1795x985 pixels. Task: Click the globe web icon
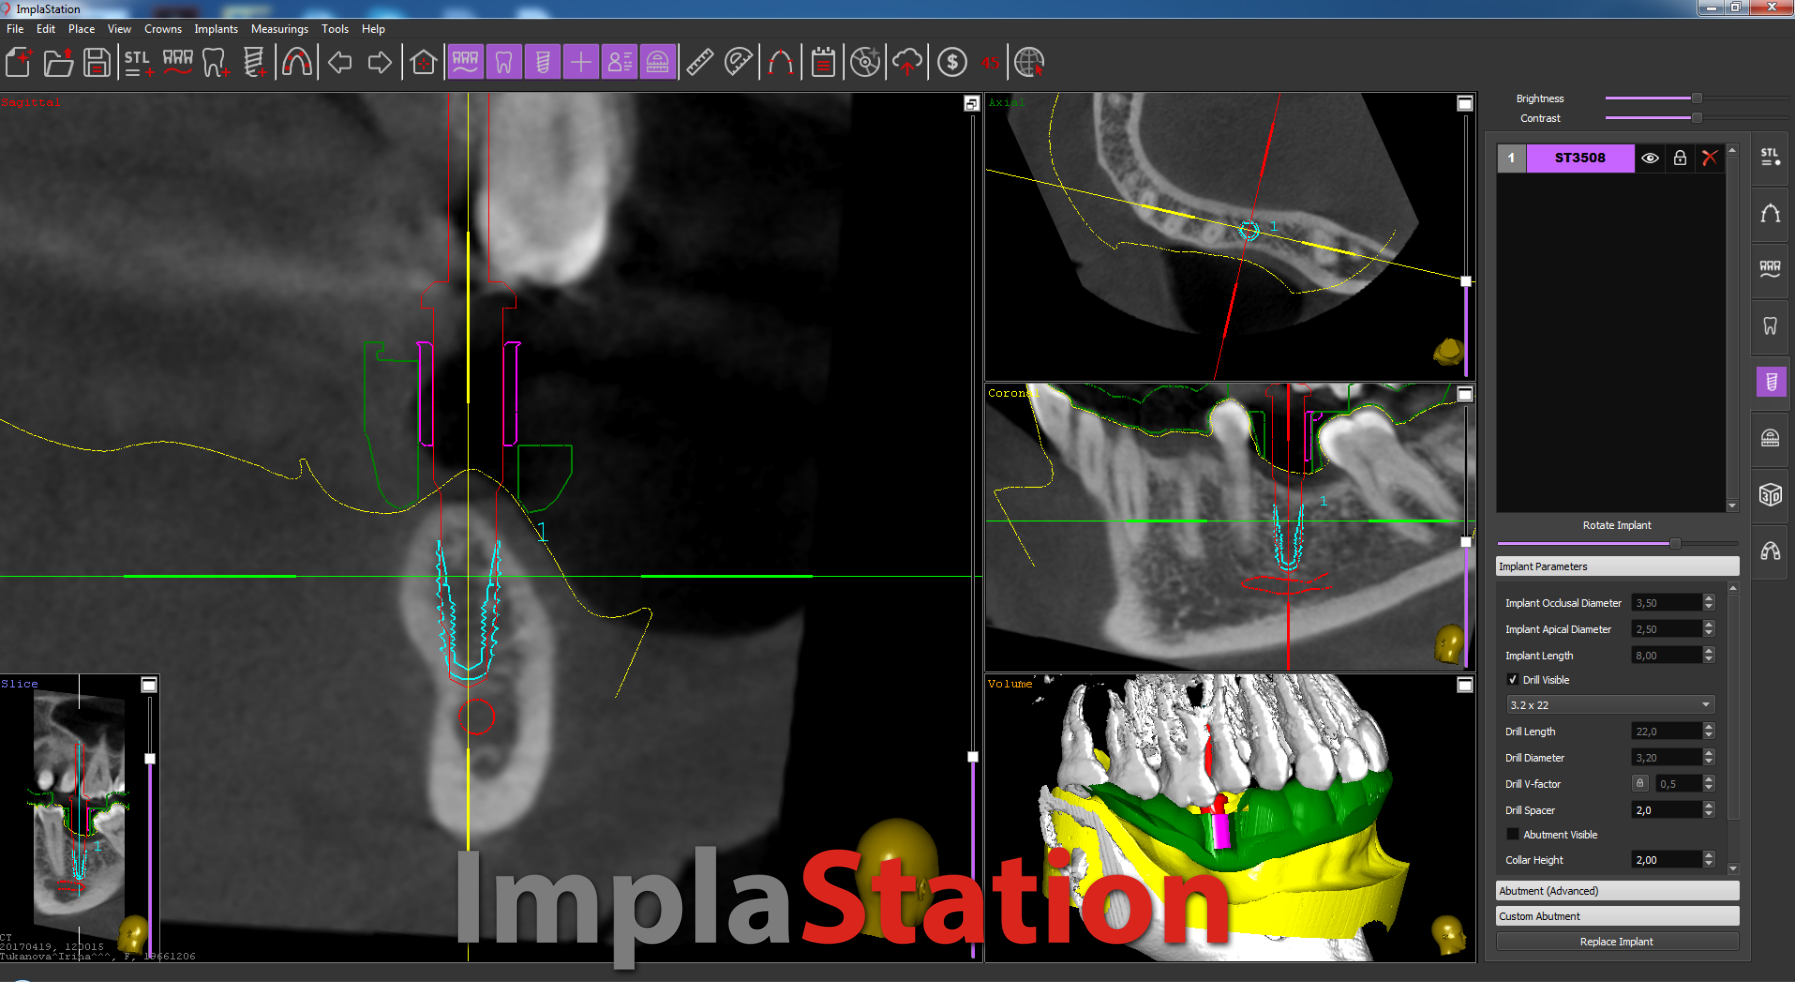point(1029,63)
